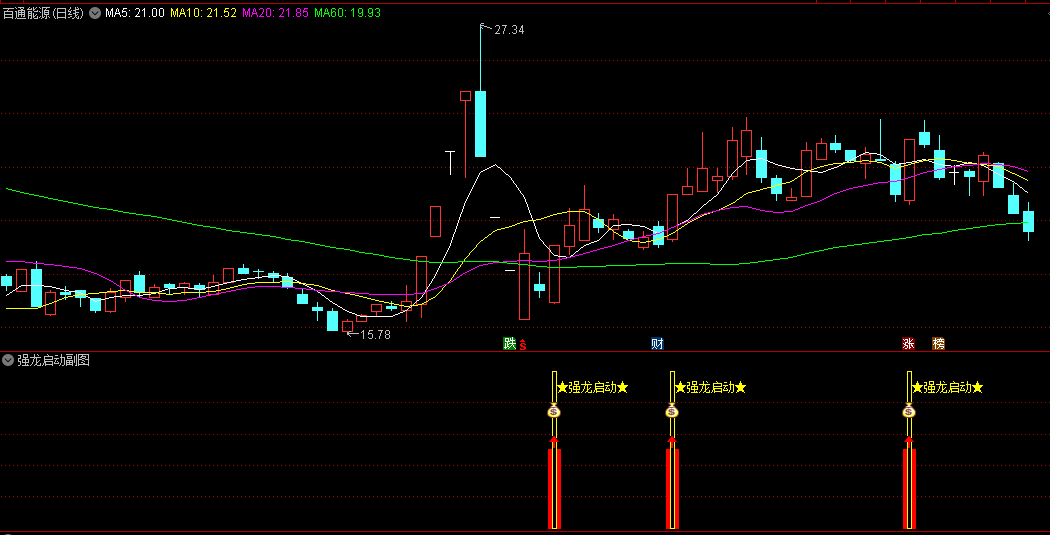
Task: Select the tall cyan candle below 27.34
Action: pyautogui.click(x=480, y=123)
